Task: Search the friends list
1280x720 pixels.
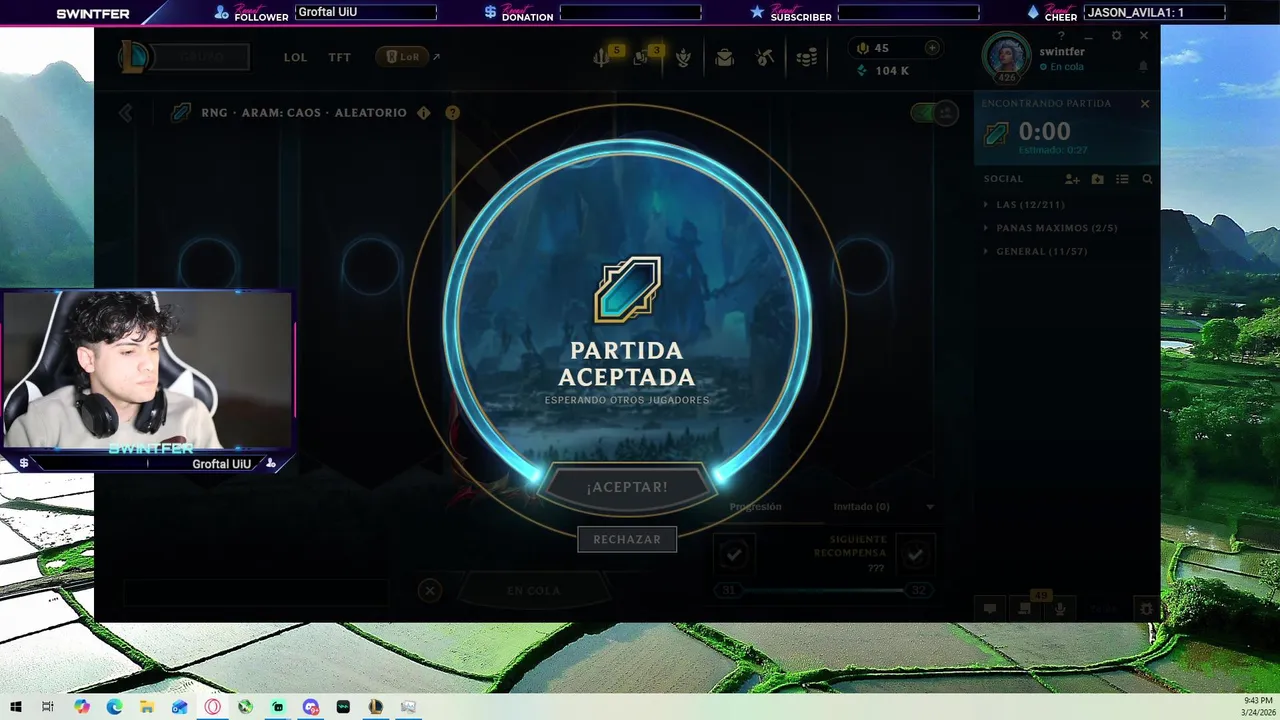Action: (x=1147, y=179)
